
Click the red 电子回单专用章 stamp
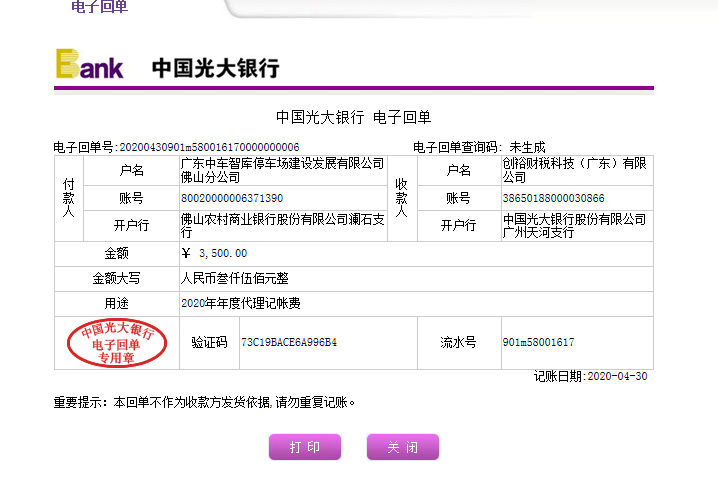117,343
